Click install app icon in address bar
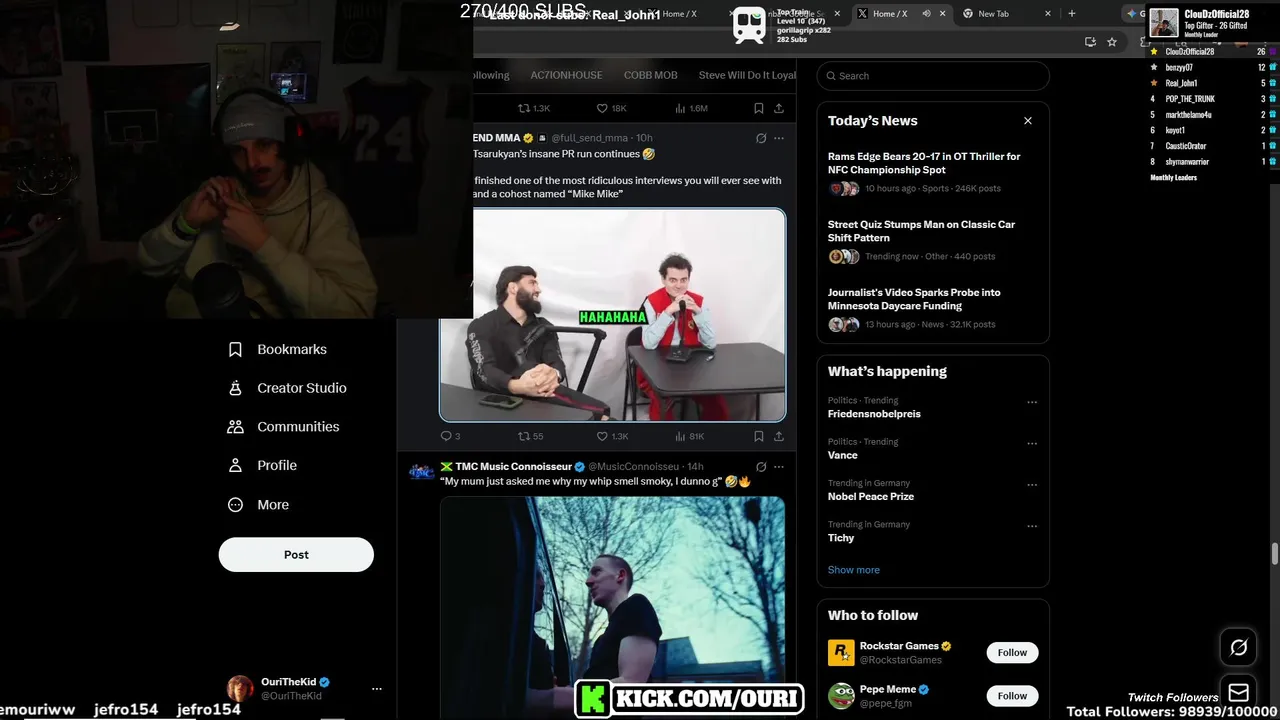 click(1090, 42)
